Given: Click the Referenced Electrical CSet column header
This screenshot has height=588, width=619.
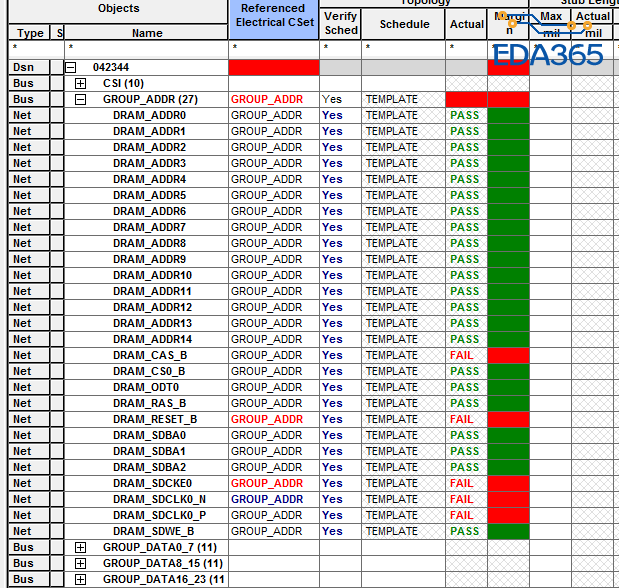Looking at the screenshot, I should pos(274,19).
